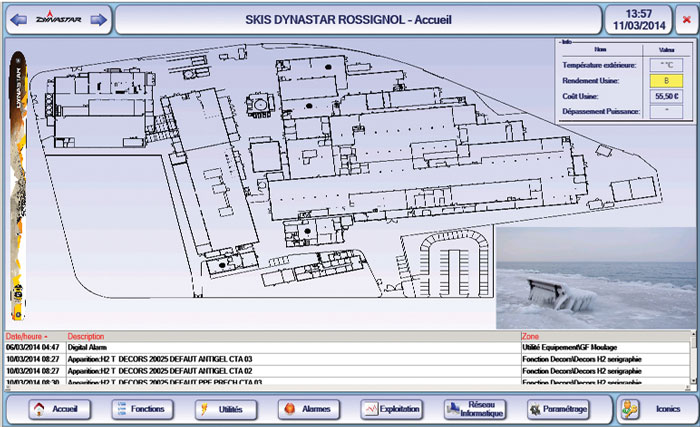The height and width of the screenshot is (427, 700).
Task: Open the Accueil home button
Action: 60,409
